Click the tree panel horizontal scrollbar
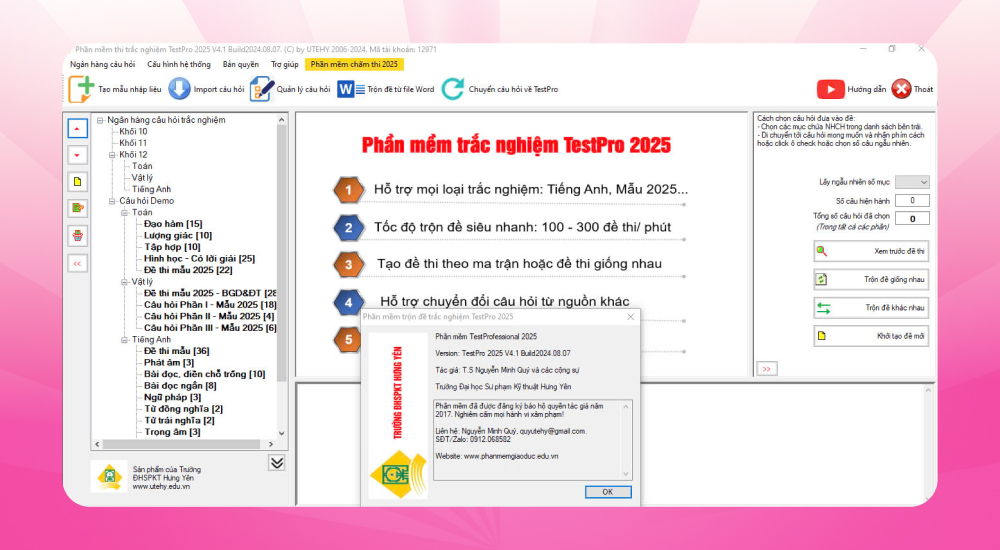The image size is (1000, 550). [x=184, y=444]
